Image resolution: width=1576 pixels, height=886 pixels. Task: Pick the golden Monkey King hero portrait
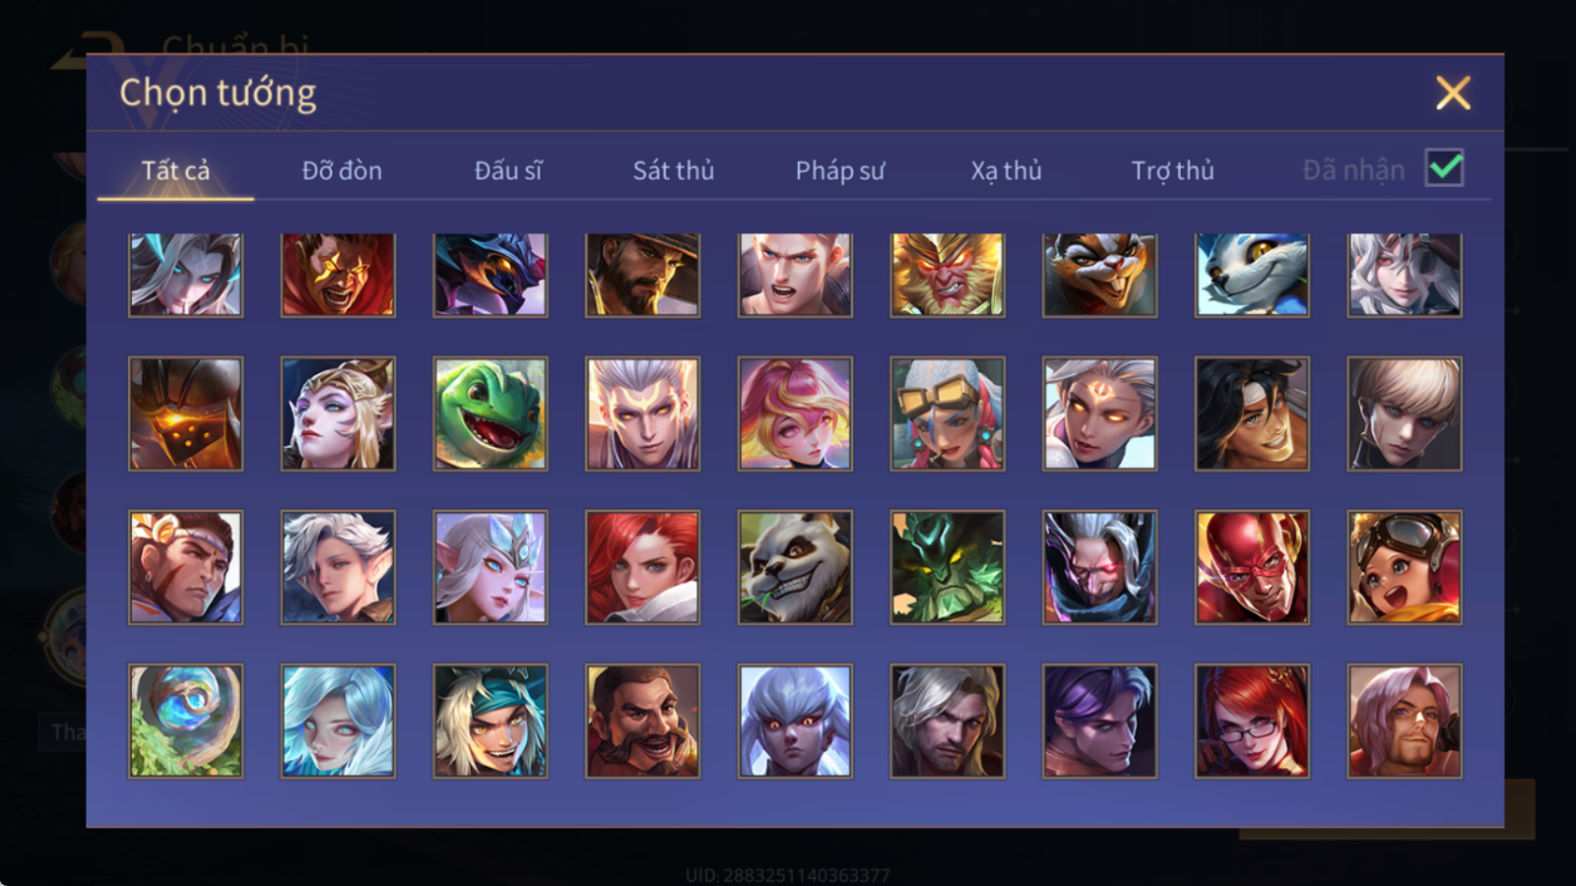(x=947, y=275)
